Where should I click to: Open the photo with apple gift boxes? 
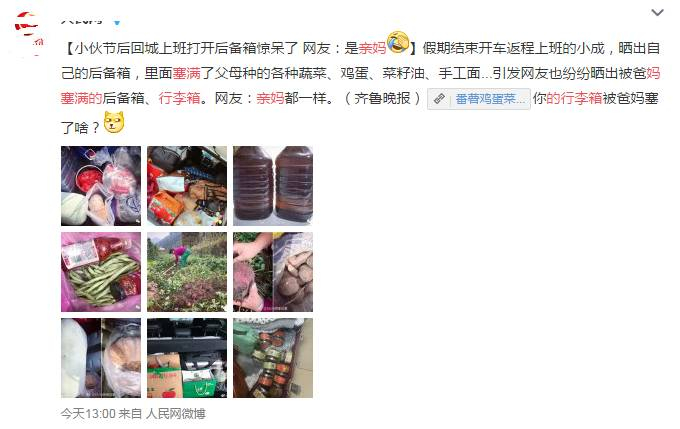[x=187, y=358]
